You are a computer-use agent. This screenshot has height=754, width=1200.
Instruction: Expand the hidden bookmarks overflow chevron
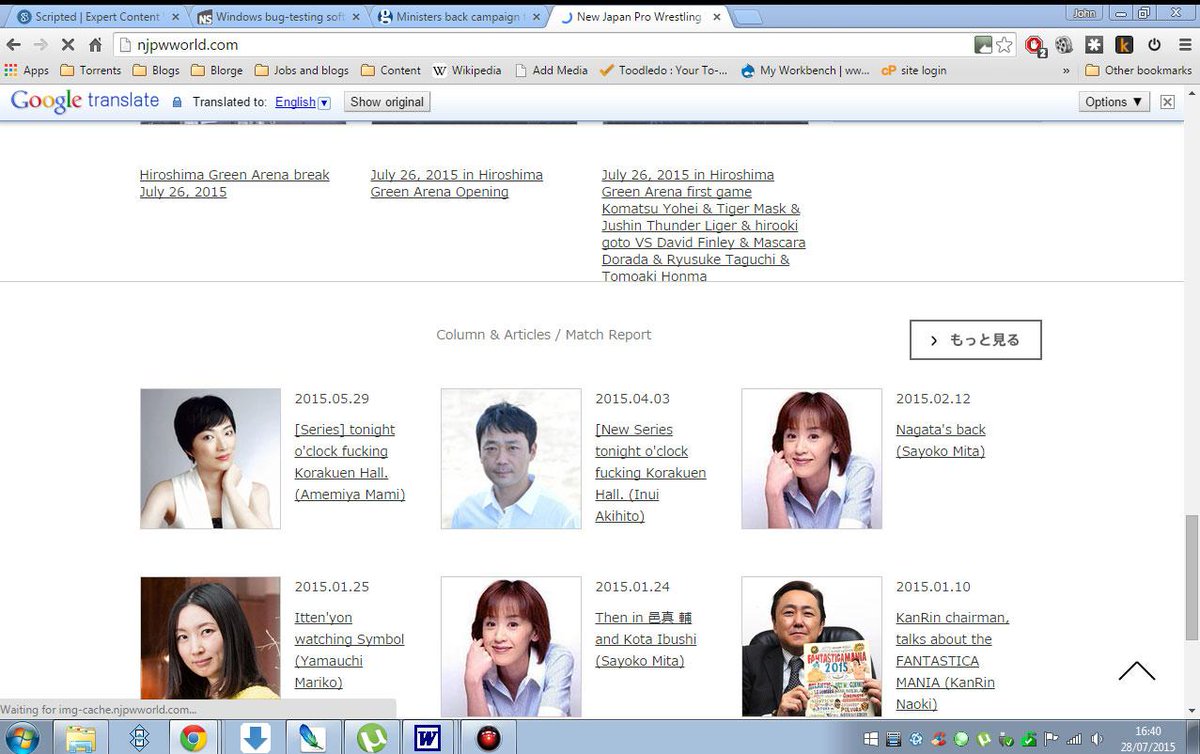1066,71
